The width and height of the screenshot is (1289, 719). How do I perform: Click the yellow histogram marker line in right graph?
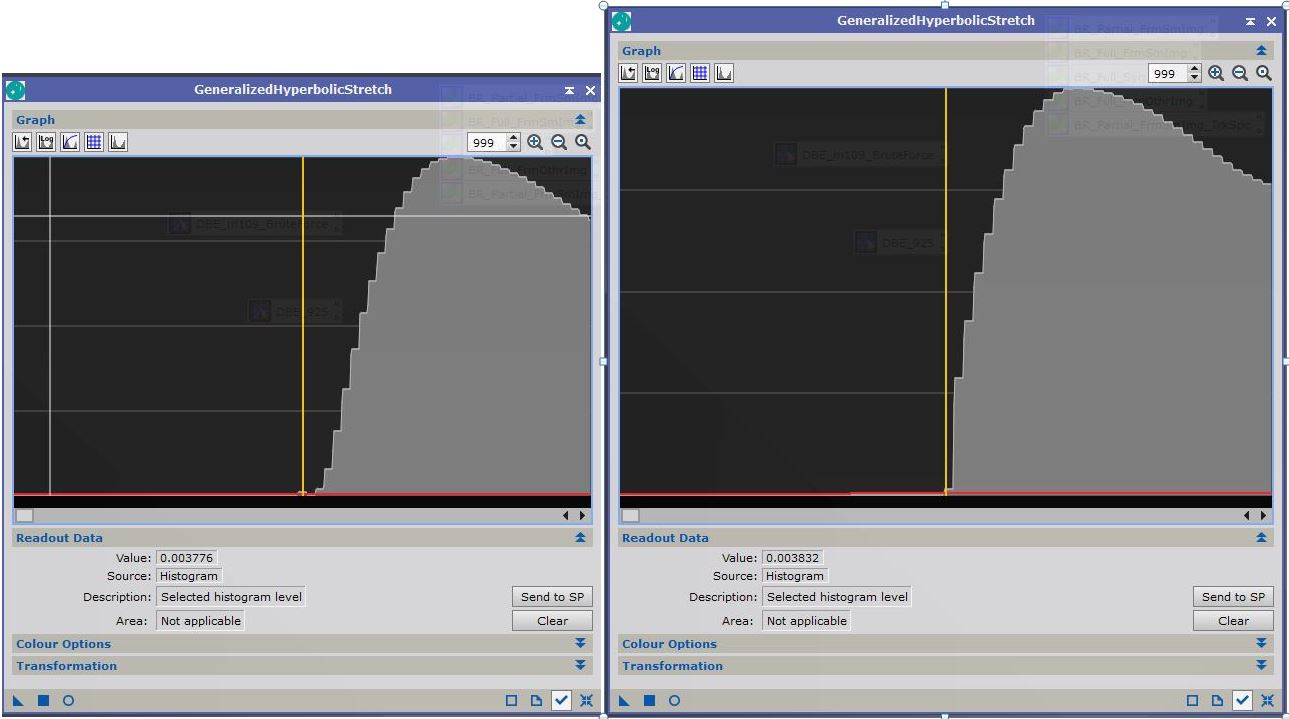(x=946, y=290)
